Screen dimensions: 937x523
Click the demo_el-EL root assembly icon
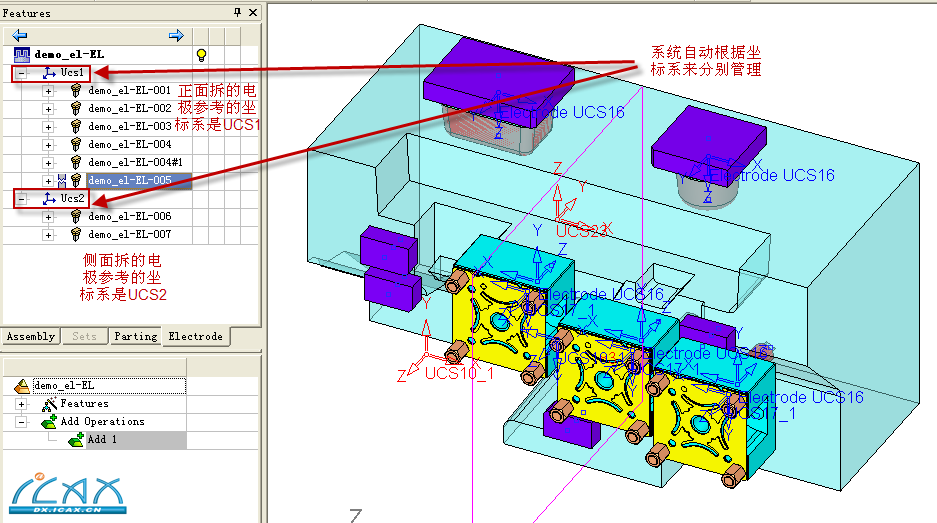pos(22,55)
